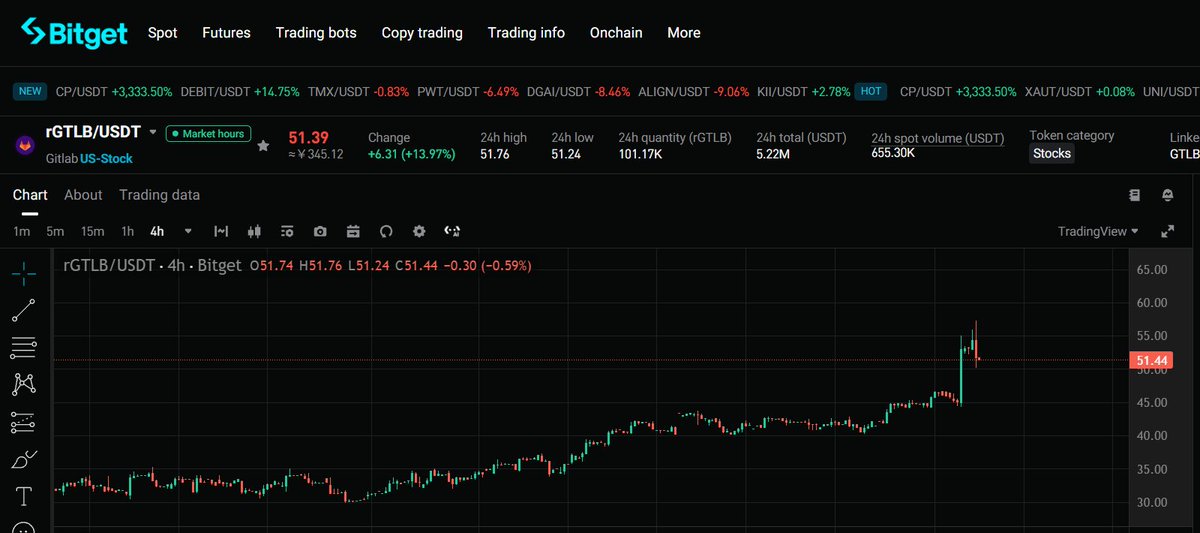Viewport: 1200px width, 533px height.
Task: Add rGTLB/USDT to favorites star
Action: click(263, 146)
